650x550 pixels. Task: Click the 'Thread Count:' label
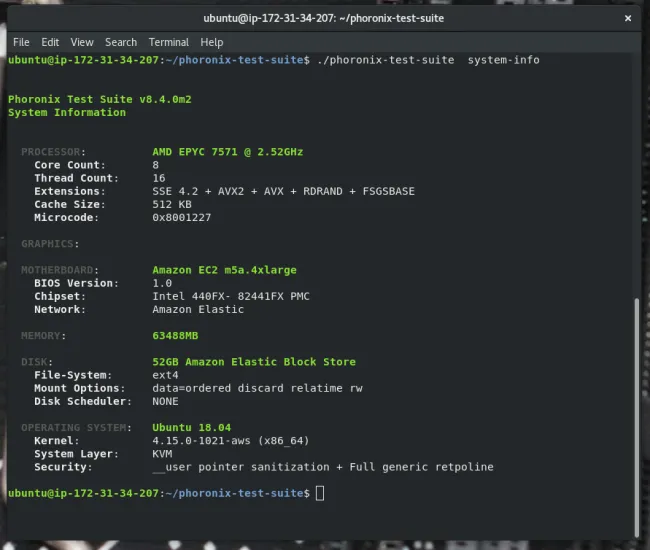pos(77,178)
